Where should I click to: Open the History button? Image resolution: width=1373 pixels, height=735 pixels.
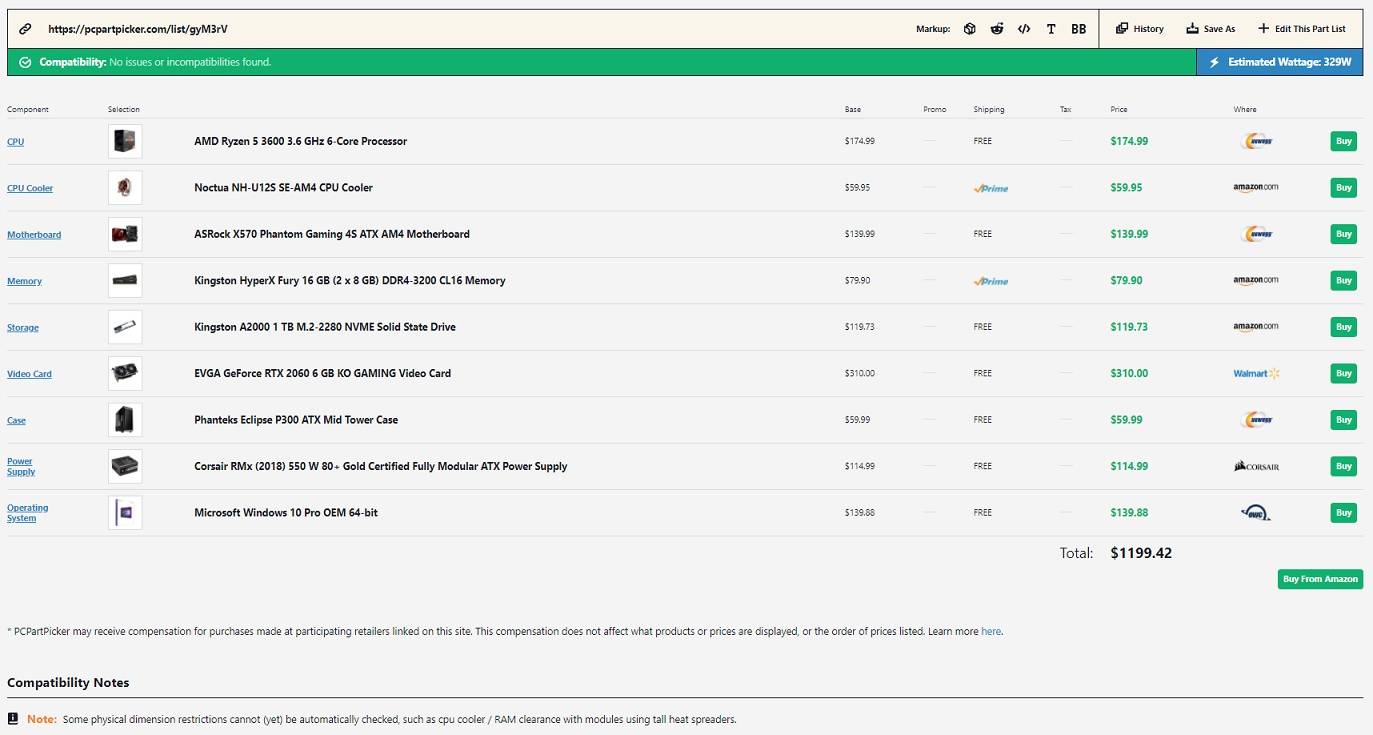(1140, 29)
